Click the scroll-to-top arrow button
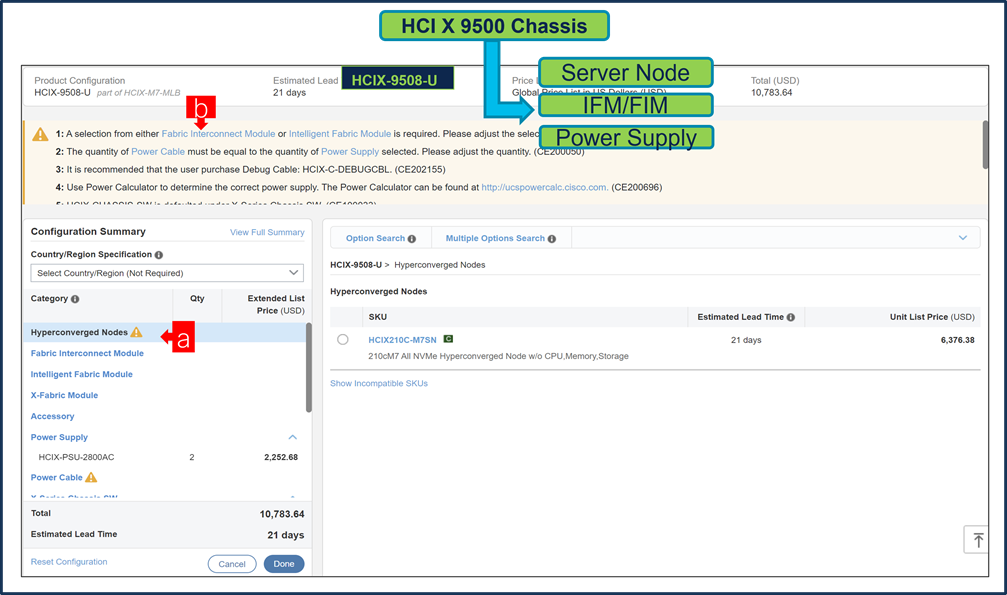Image resolution: width=1007 pixels, height=595 pixels. [x=977, y=540]
